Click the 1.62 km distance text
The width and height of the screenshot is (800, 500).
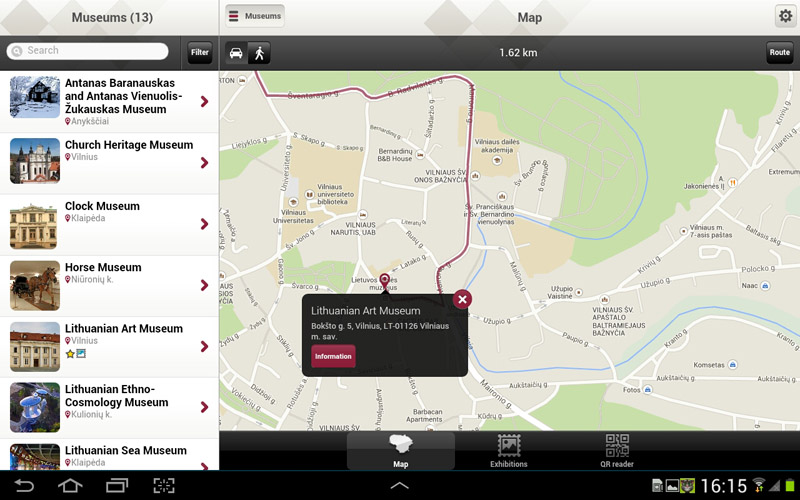(x=518, y=53)
